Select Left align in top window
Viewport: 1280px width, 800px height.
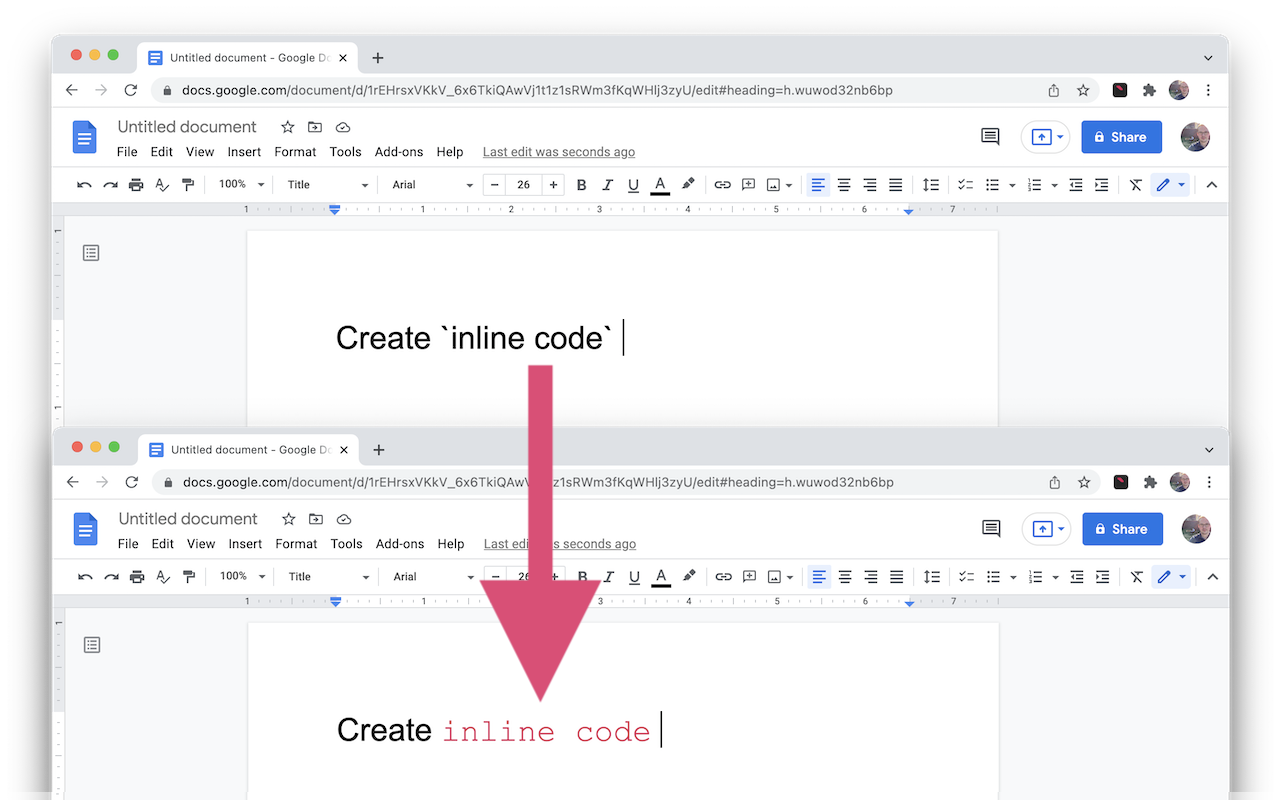(818, 185)
